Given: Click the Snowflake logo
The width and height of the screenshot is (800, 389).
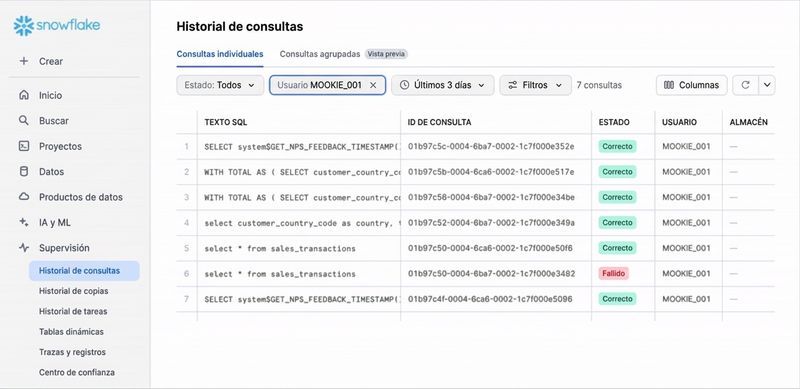Looking at the screenshot, I should (x=57, y=26).
